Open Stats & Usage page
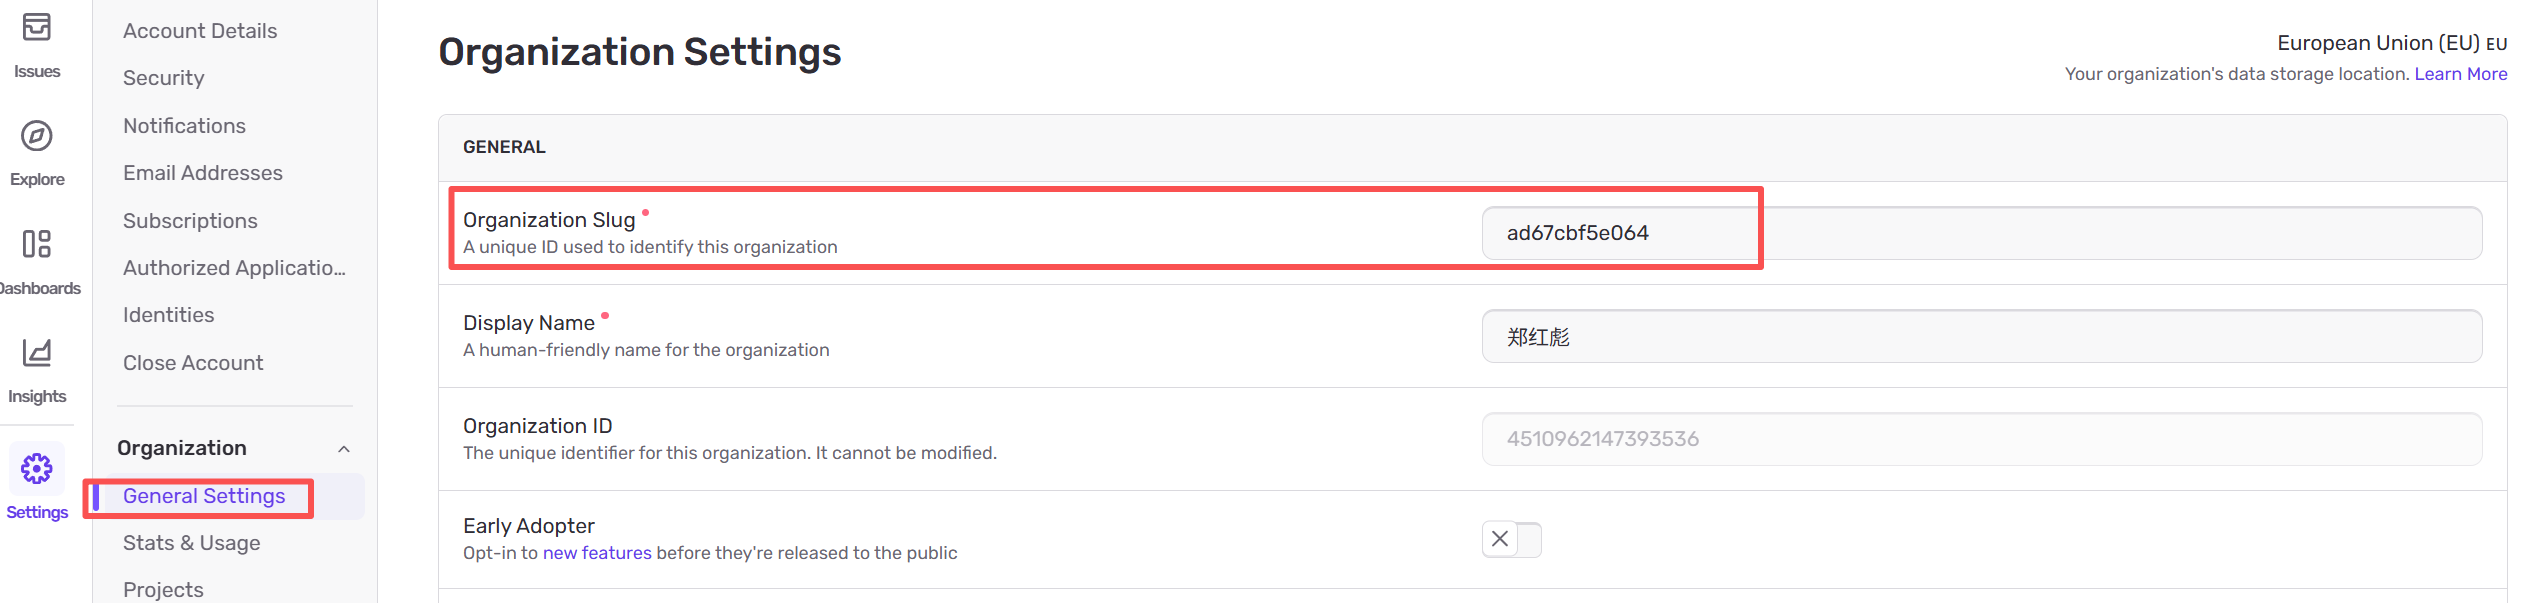This screenshot has width=2526, height=603. 191,543
